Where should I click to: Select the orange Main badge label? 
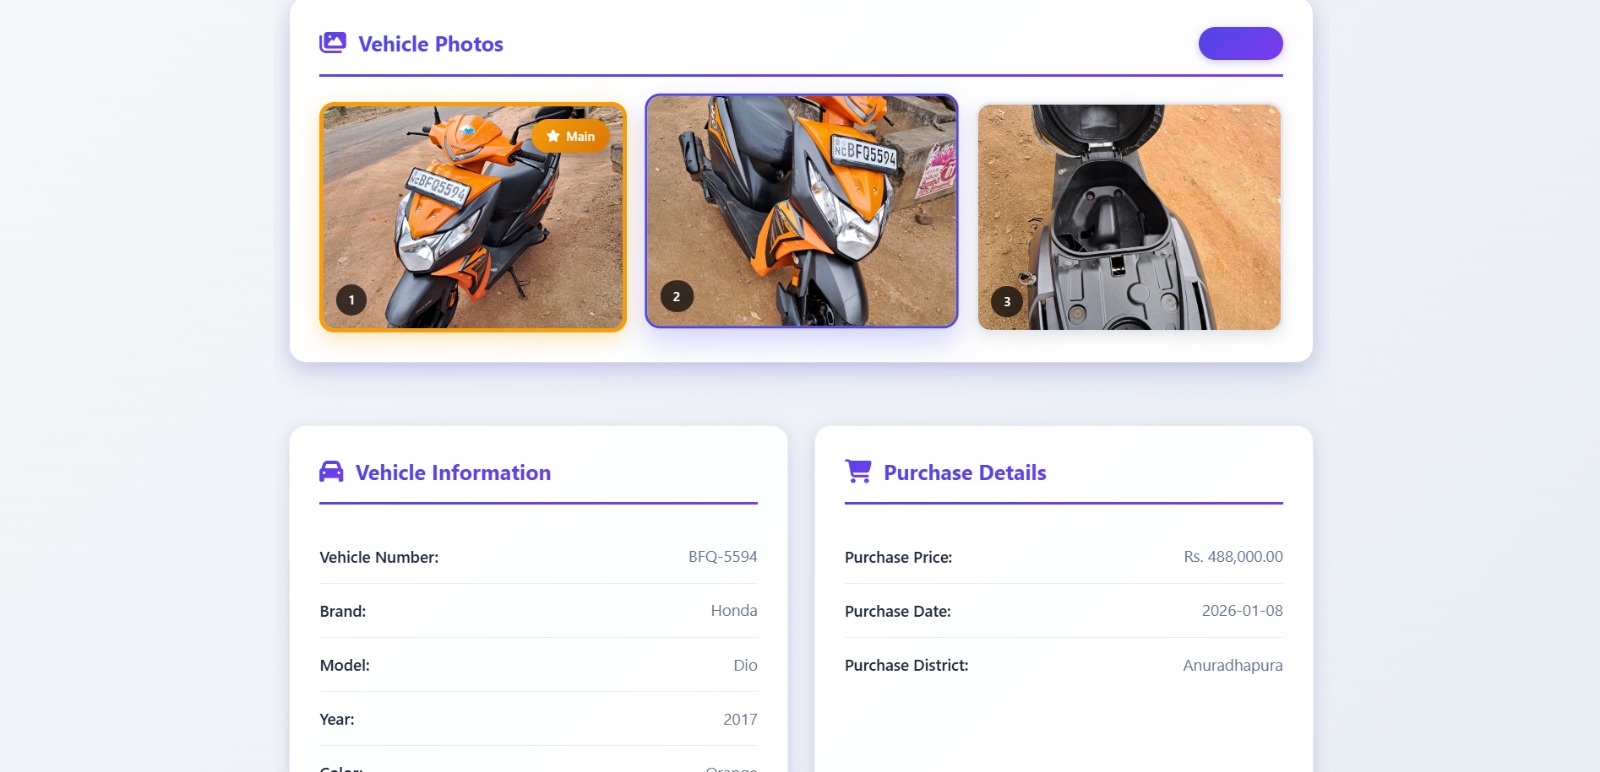[x=571, y=136]
